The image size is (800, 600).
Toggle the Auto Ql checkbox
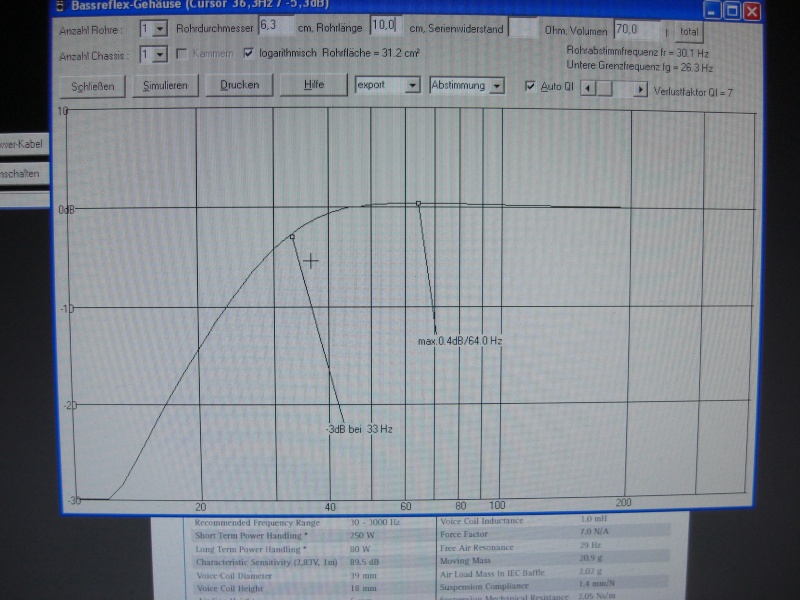[530, 87]
